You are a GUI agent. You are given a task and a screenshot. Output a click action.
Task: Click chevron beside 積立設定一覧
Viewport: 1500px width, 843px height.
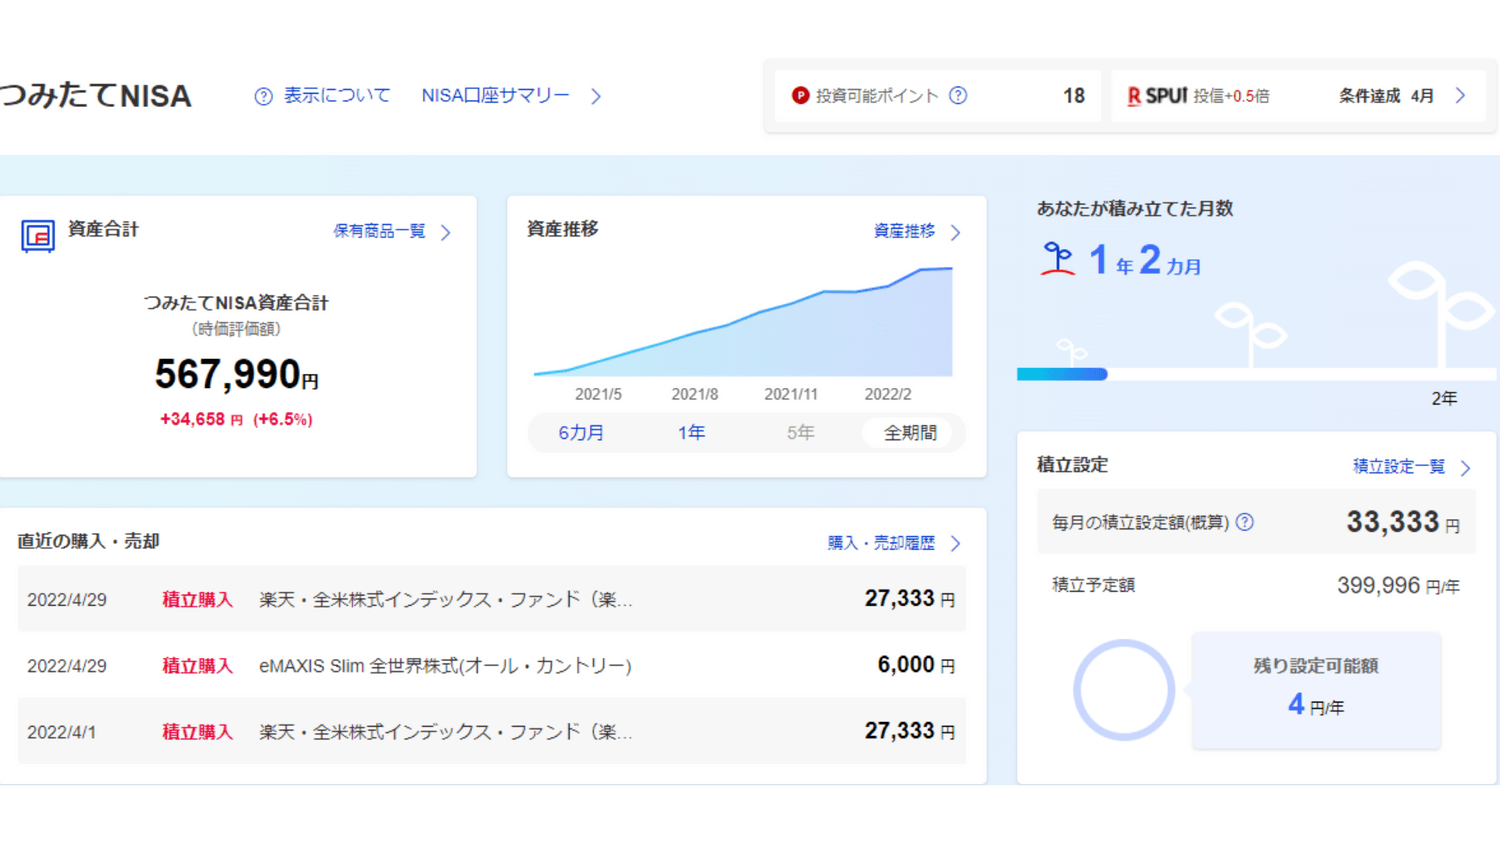point(1466,467)
